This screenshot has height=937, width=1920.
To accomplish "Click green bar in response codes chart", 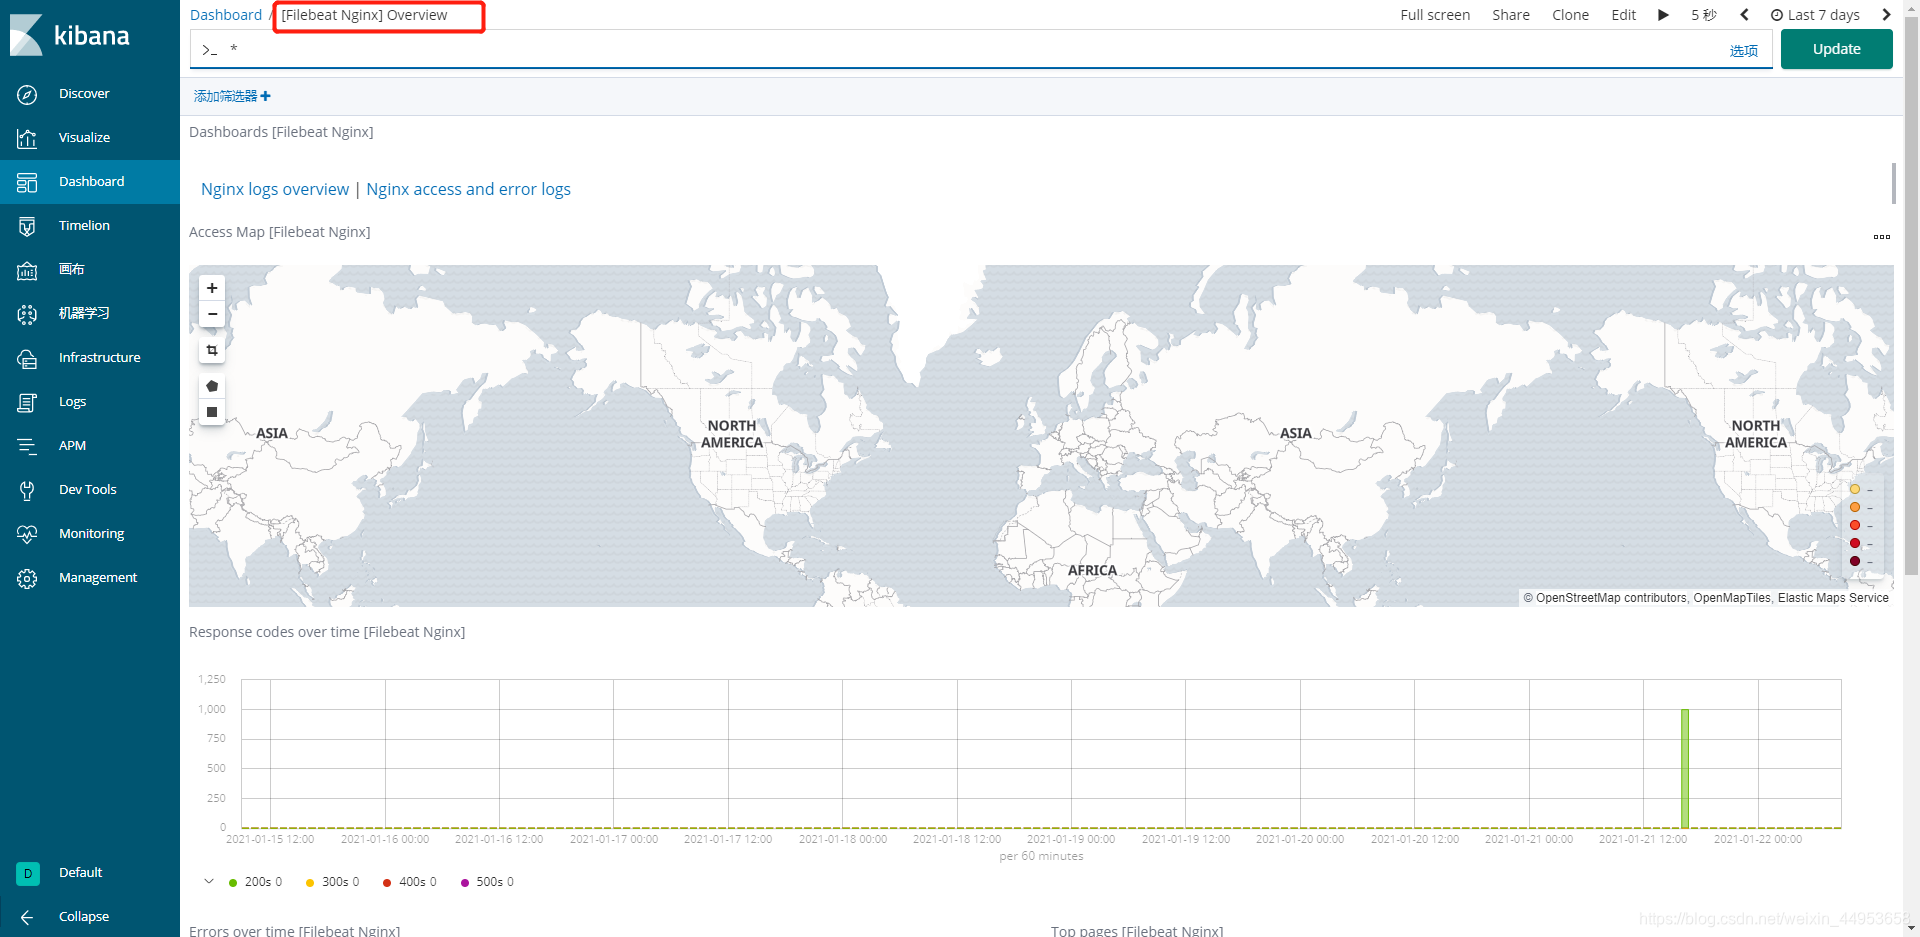I will [x=1685, y=769].
